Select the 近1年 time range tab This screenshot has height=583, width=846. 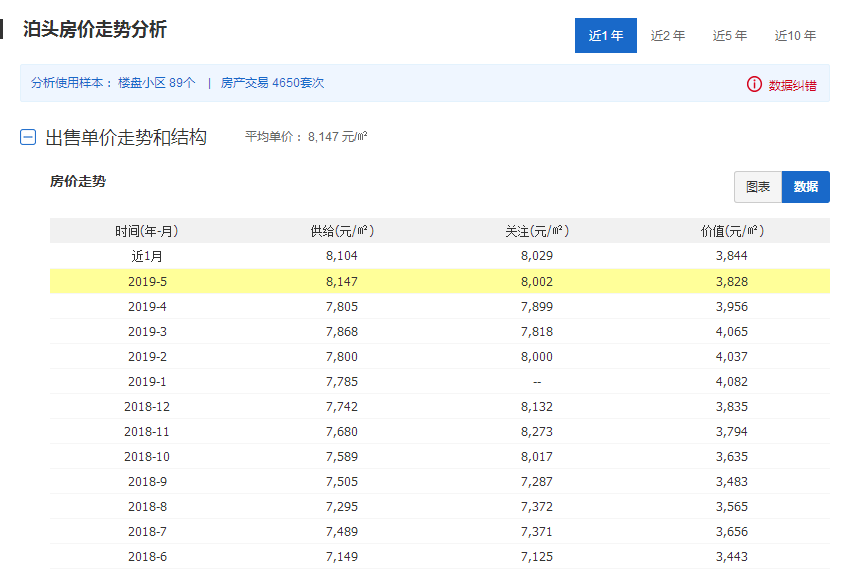(605, 36)
